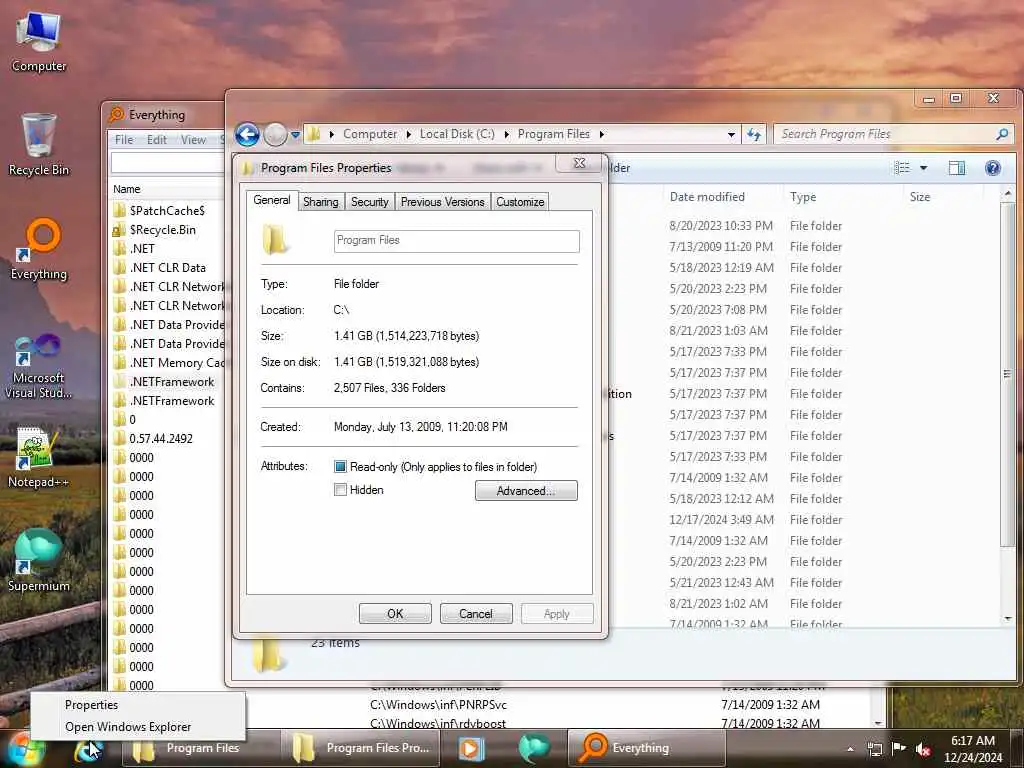Open the Edit menu in Everything
Image resolution: width=1024 pixels, height=768 pixels.
157,140
